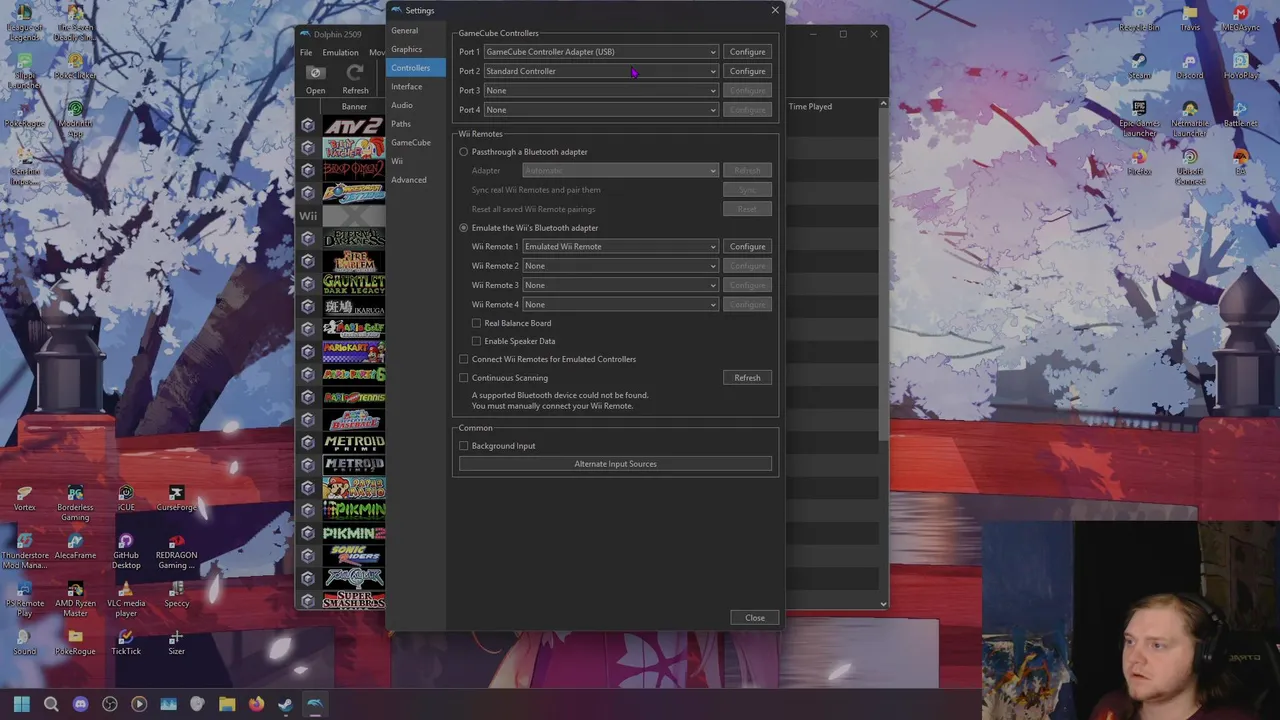Switch to GameCube settings tab
Viewport: 1280px width, 720px height.
416,142
